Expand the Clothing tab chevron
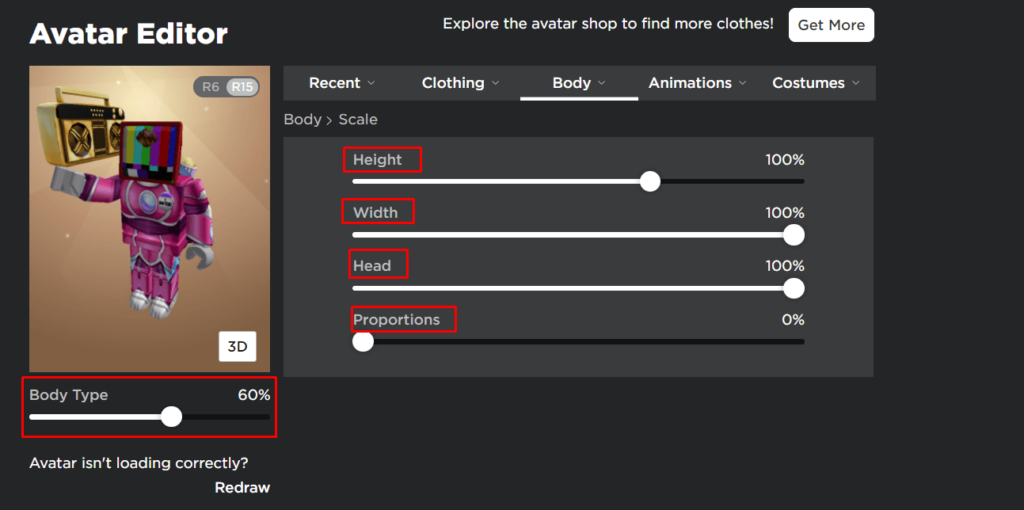The width and height of the screenshot is (1024, 510). tap(495, 83)
